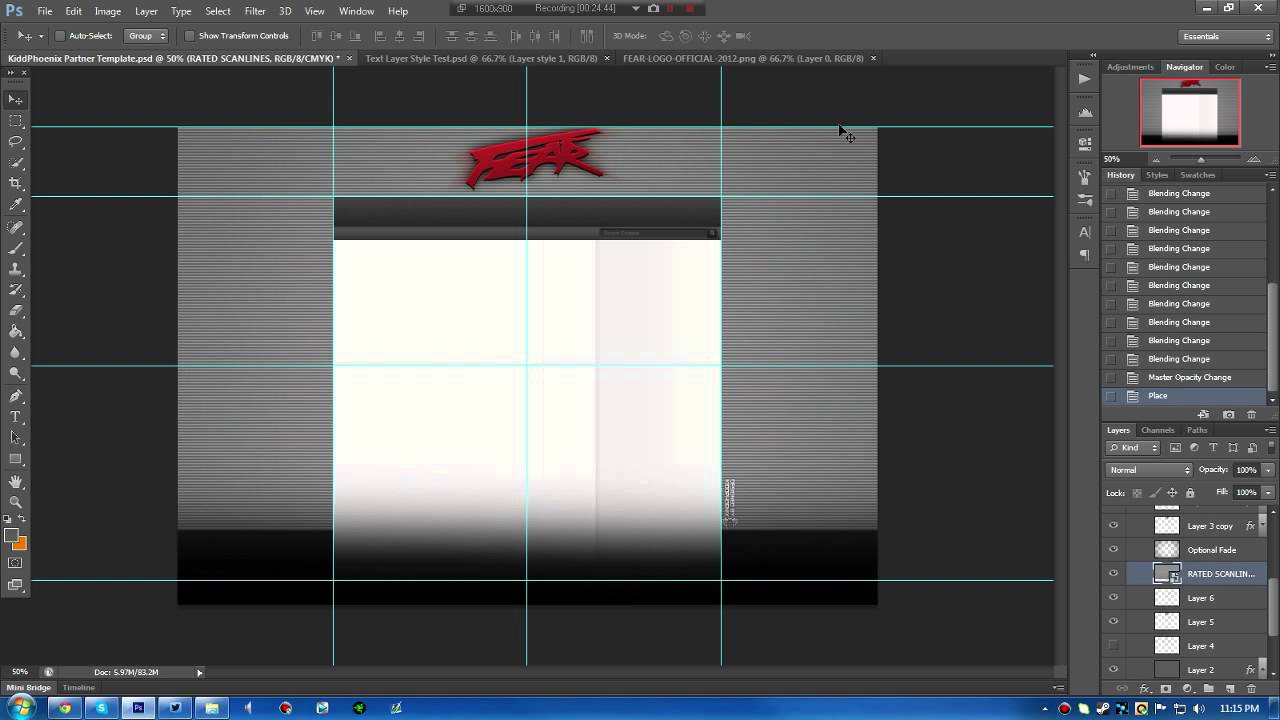Create a new layer in Layers panel
This screenshot has width=1280, height=720.
pos(1230,689)
